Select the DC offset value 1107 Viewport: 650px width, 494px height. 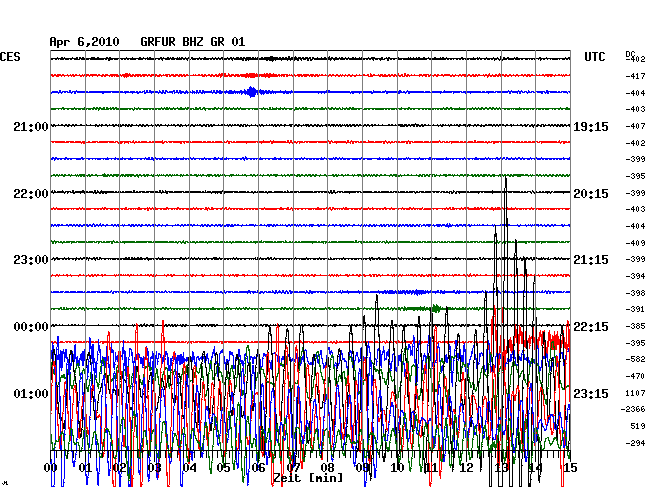pos(635,393)
